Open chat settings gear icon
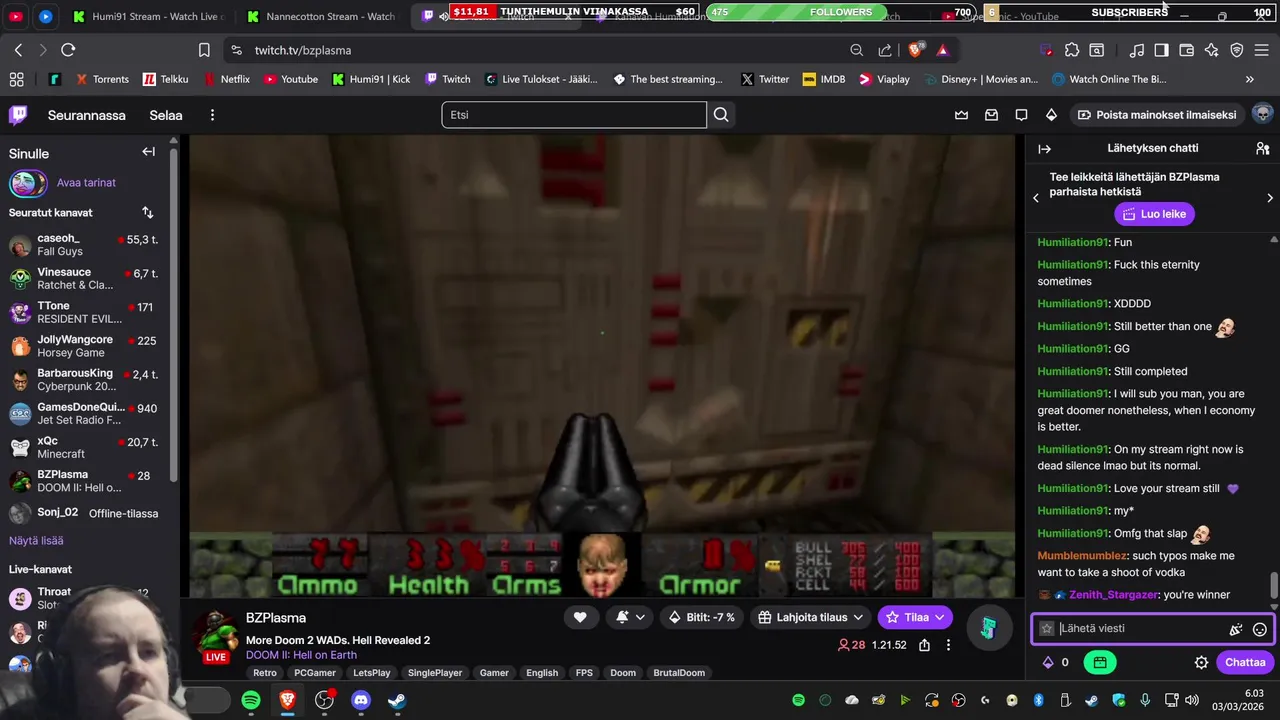Image resolution: width=1280 pixels, height=720 pixels. (x=1201, y=662)
